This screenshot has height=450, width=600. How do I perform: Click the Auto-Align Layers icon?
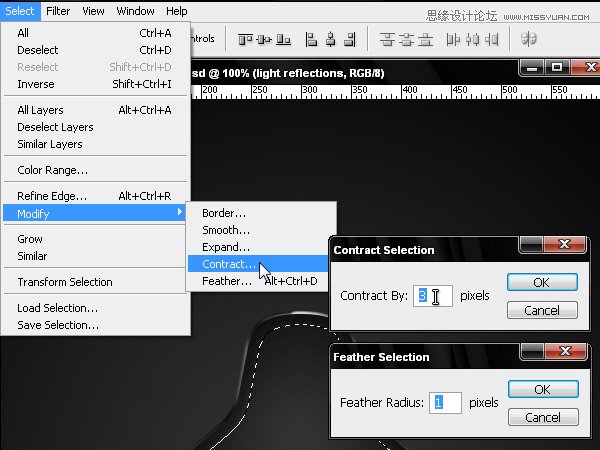[529, 39]
